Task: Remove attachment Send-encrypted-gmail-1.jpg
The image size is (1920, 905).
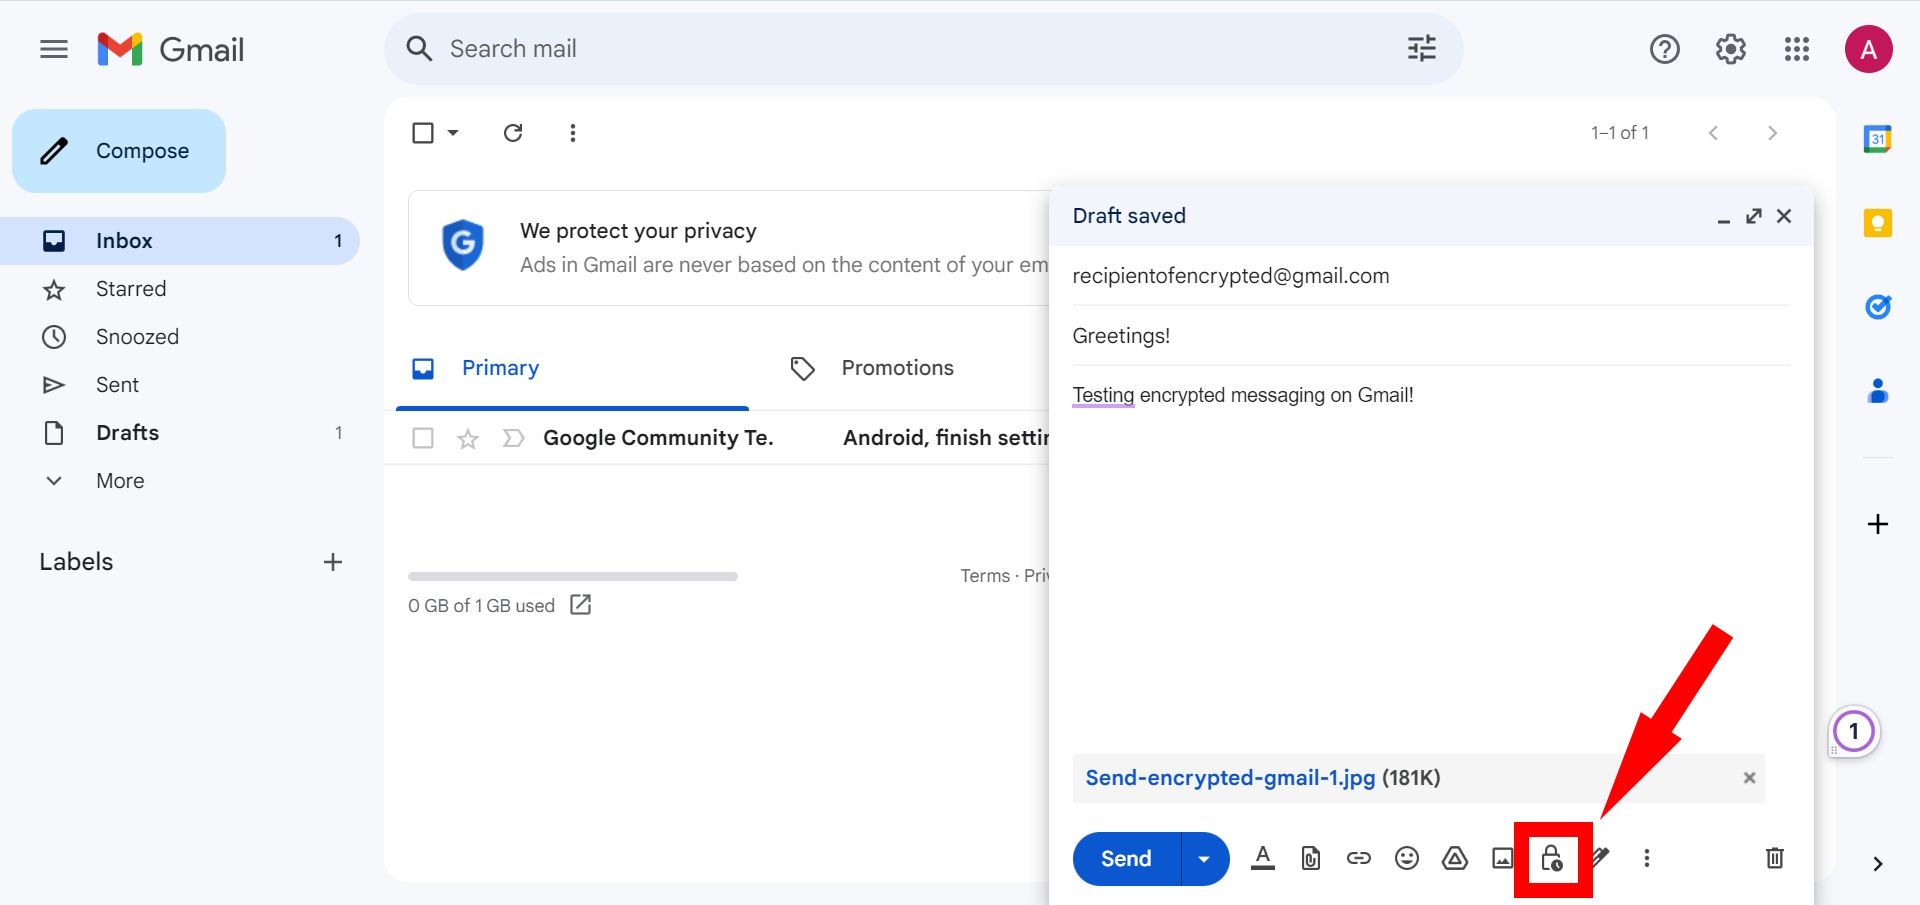Action: point(1749,778)
